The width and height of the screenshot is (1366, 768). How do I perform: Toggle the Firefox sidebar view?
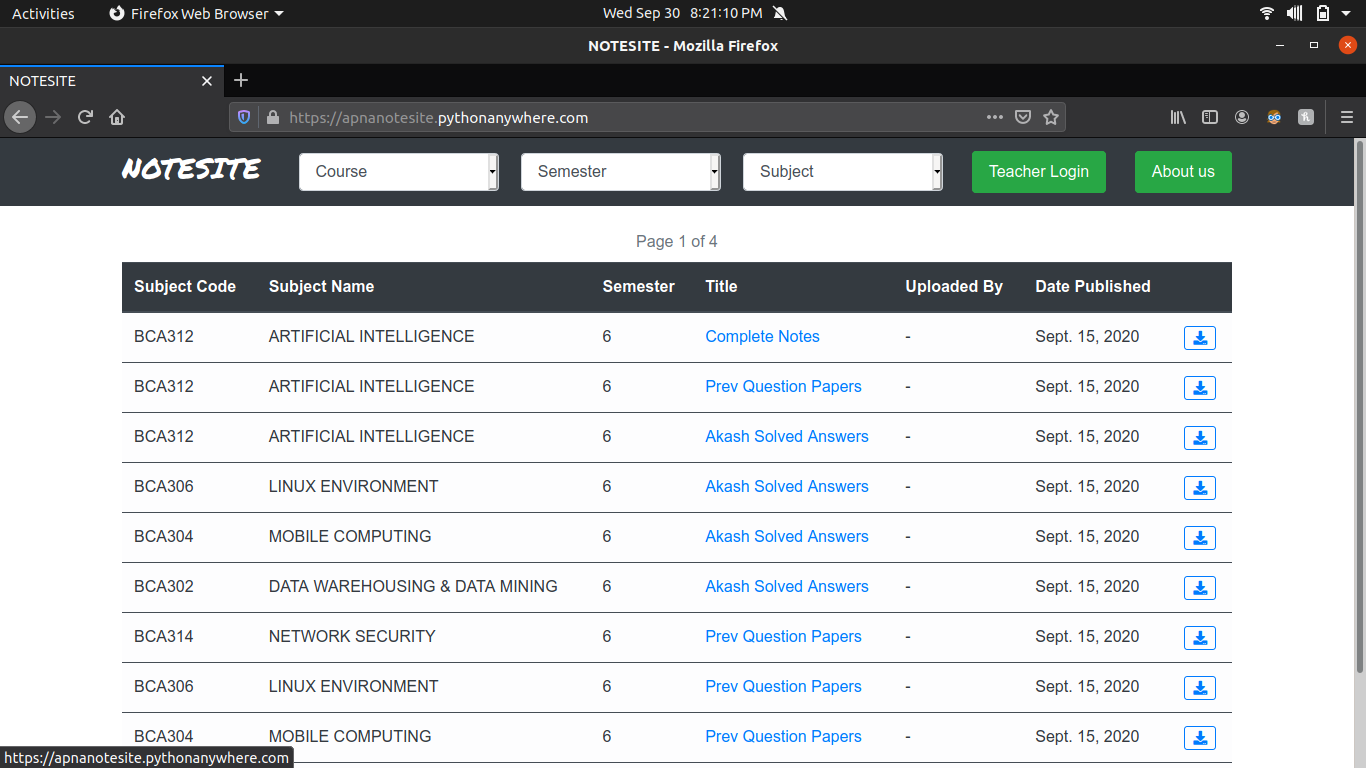[1210, 117]
